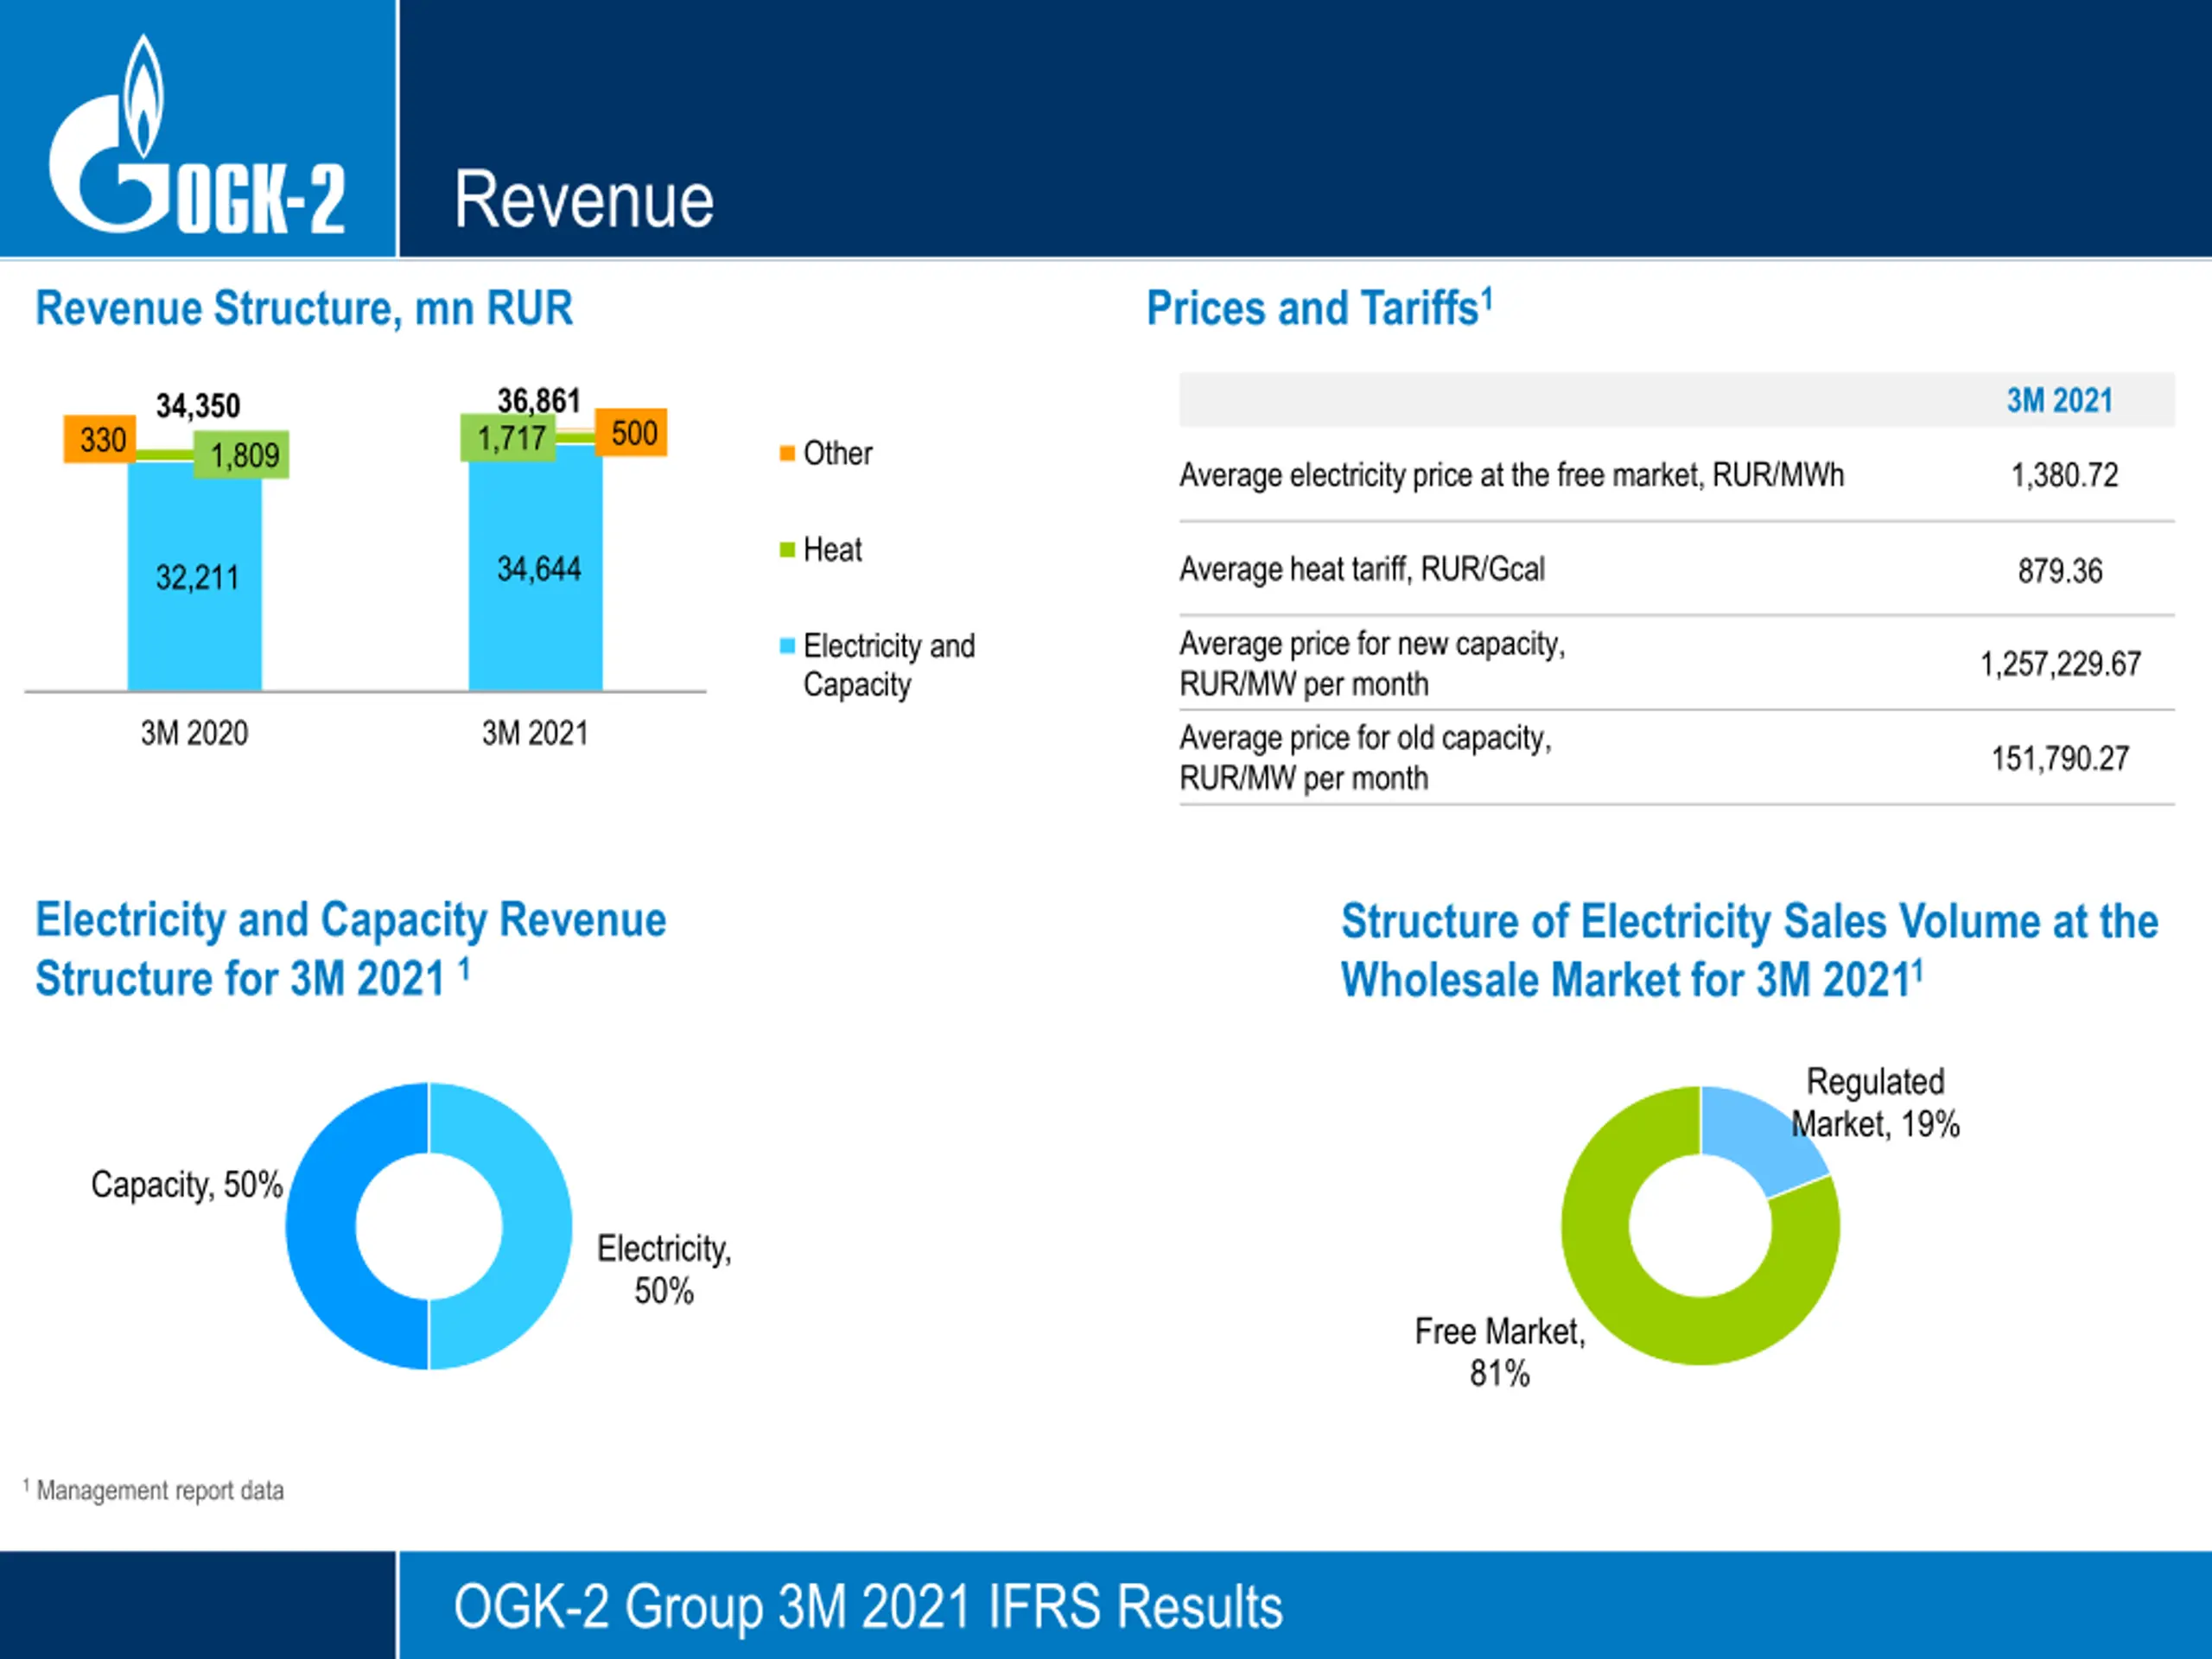Screen dimensions: 2212x1659
Task: Click the 1,257,229.67 table value
Action: click(x=2060, y=664)
